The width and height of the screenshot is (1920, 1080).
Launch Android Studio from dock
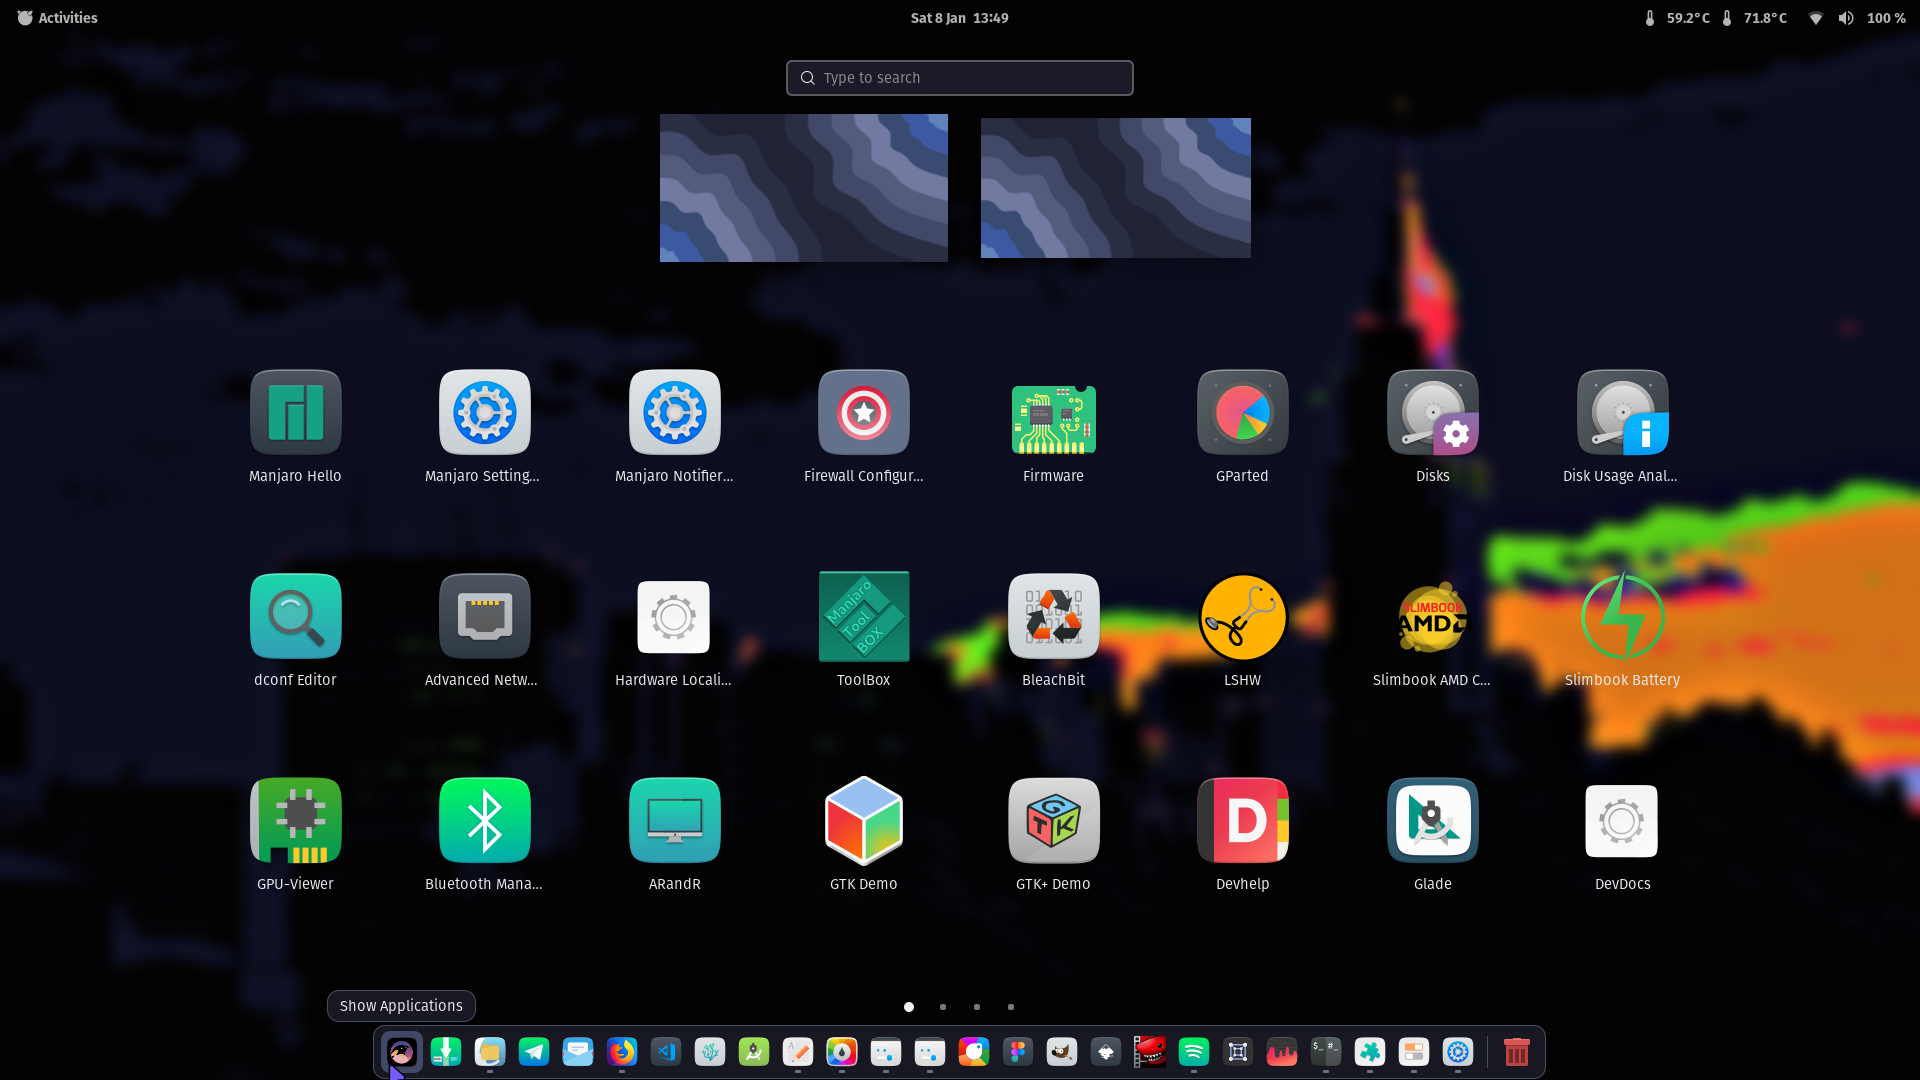click(x=754, y=1052)
